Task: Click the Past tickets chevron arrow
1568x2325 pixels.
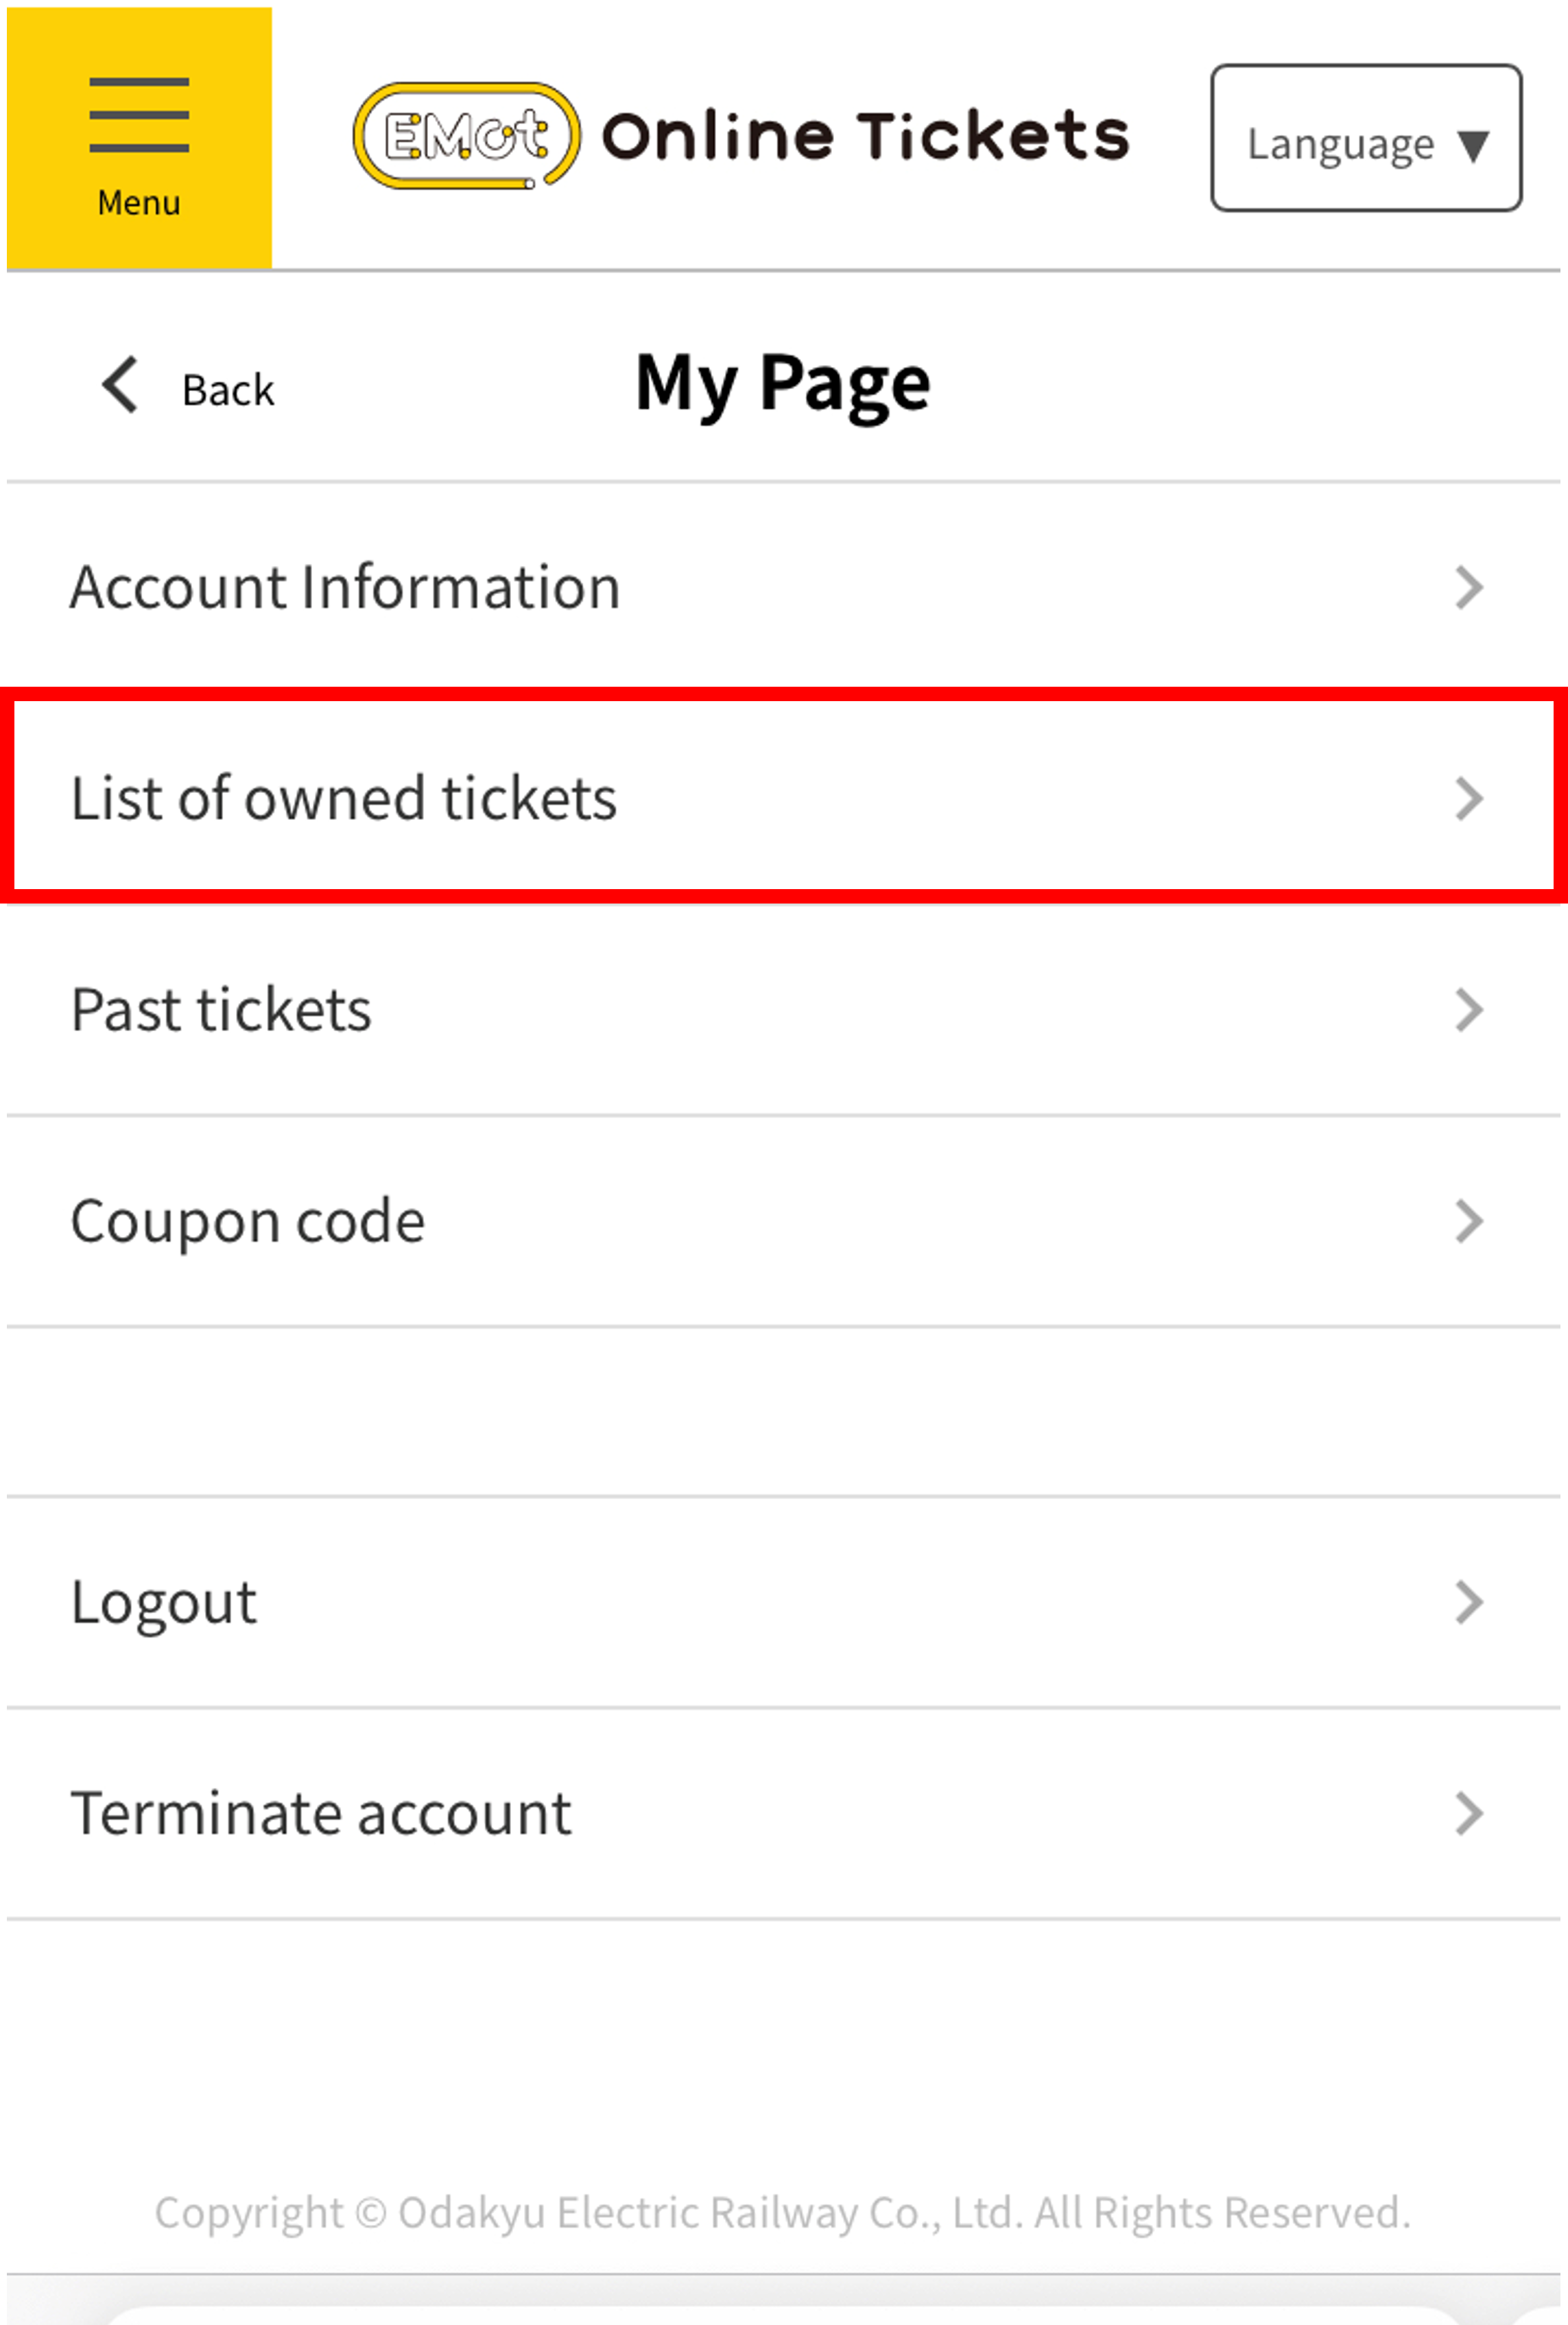Action: (1468, 1010)
